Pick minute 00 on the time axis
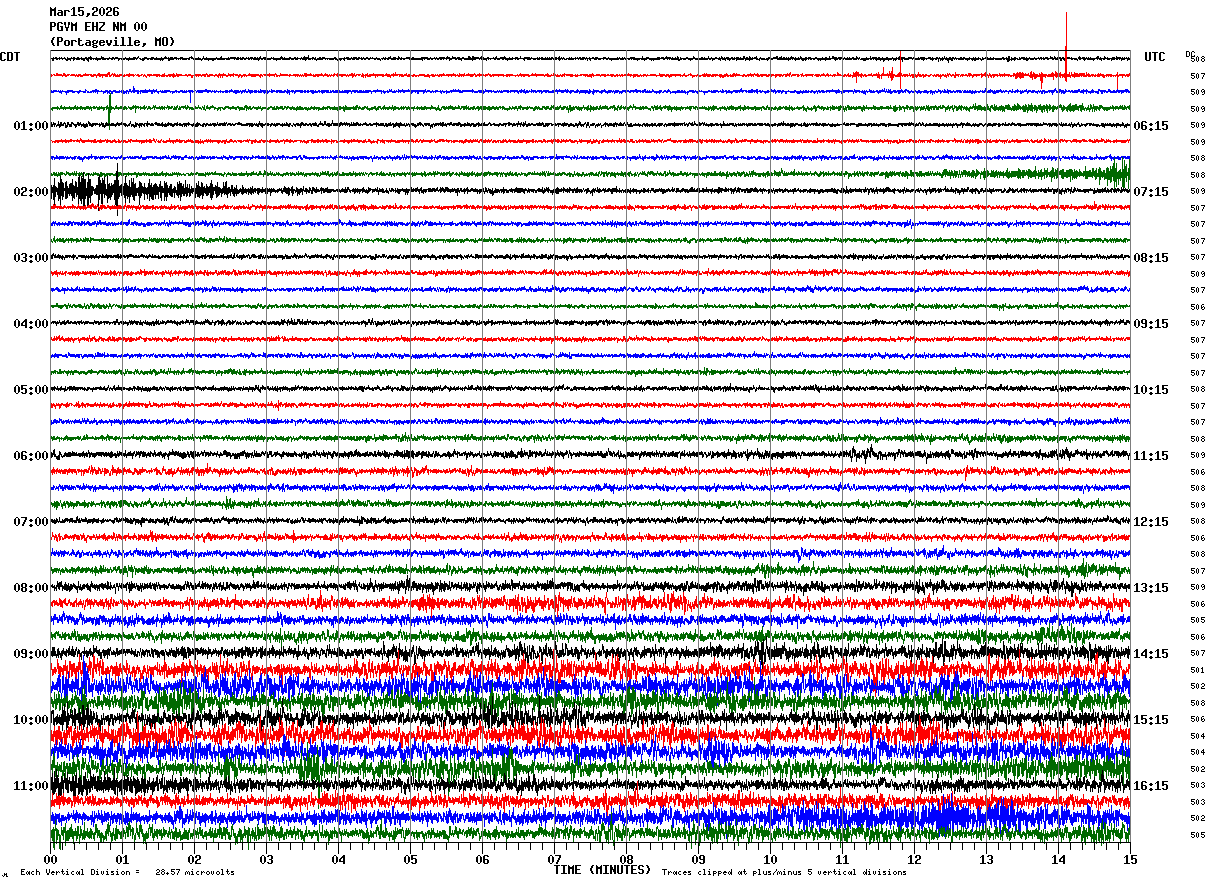The width and height of the screenshot is (1210, 886). coord(51,859)
